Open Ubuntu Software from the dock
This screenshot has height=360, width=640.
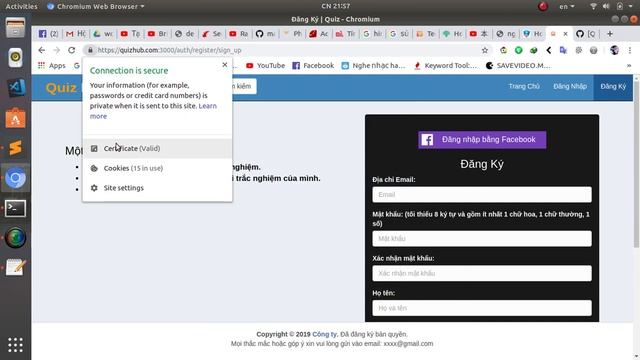point(16,118)
